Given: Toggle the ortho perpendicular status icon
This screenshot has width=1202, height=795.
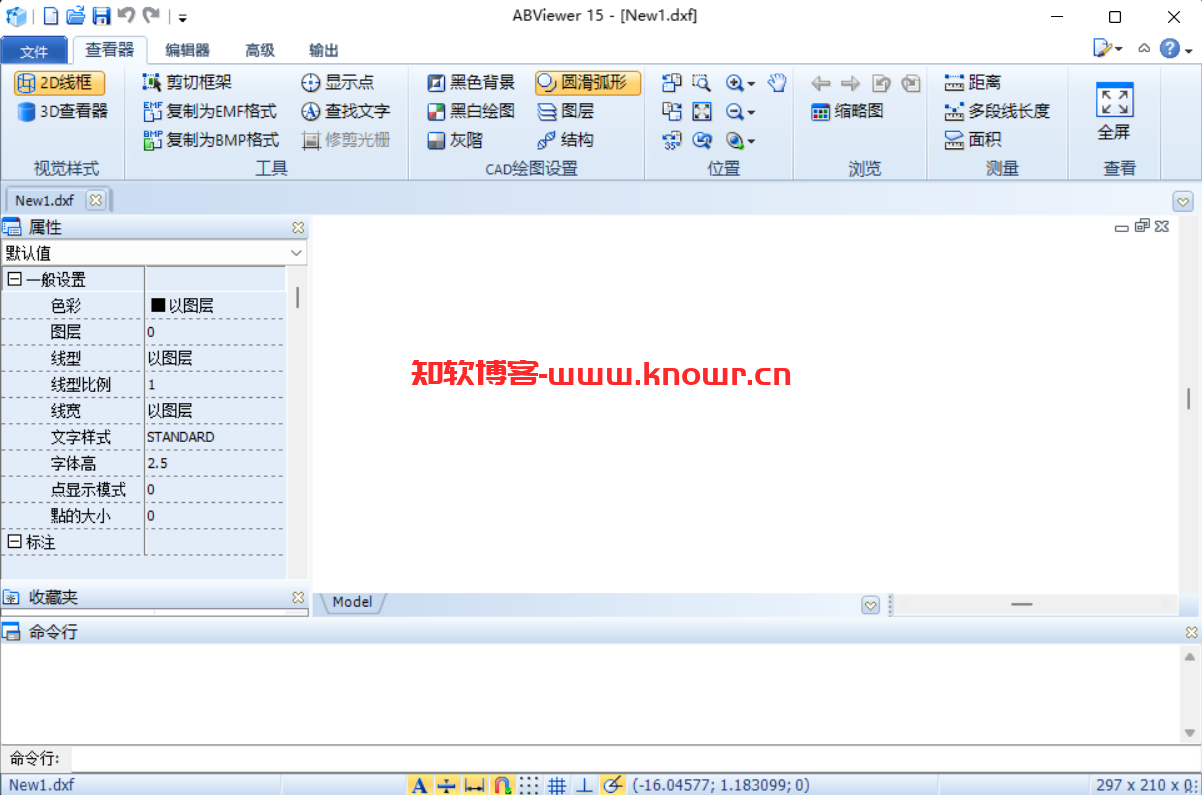Looking at the screenshot, I should 584,785.
